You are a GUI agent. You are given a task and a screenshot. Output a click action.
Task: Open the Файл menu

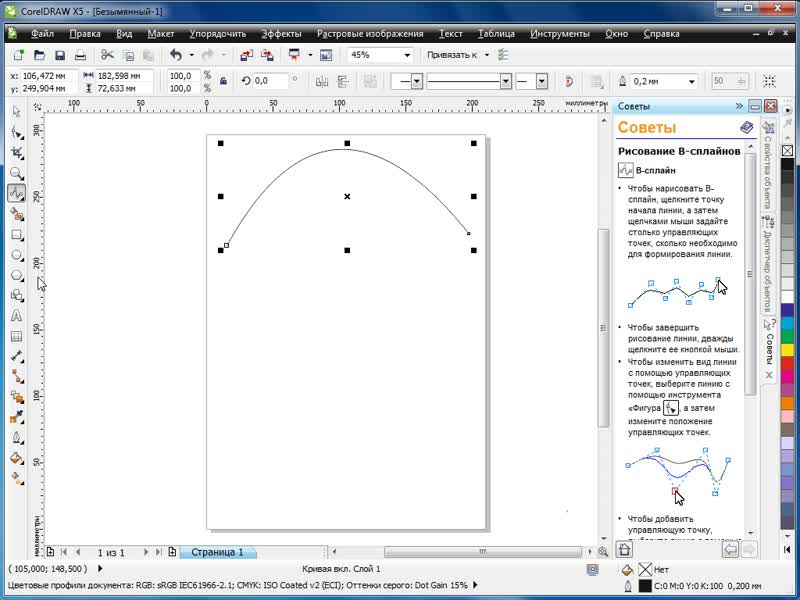tap(42, 34)
